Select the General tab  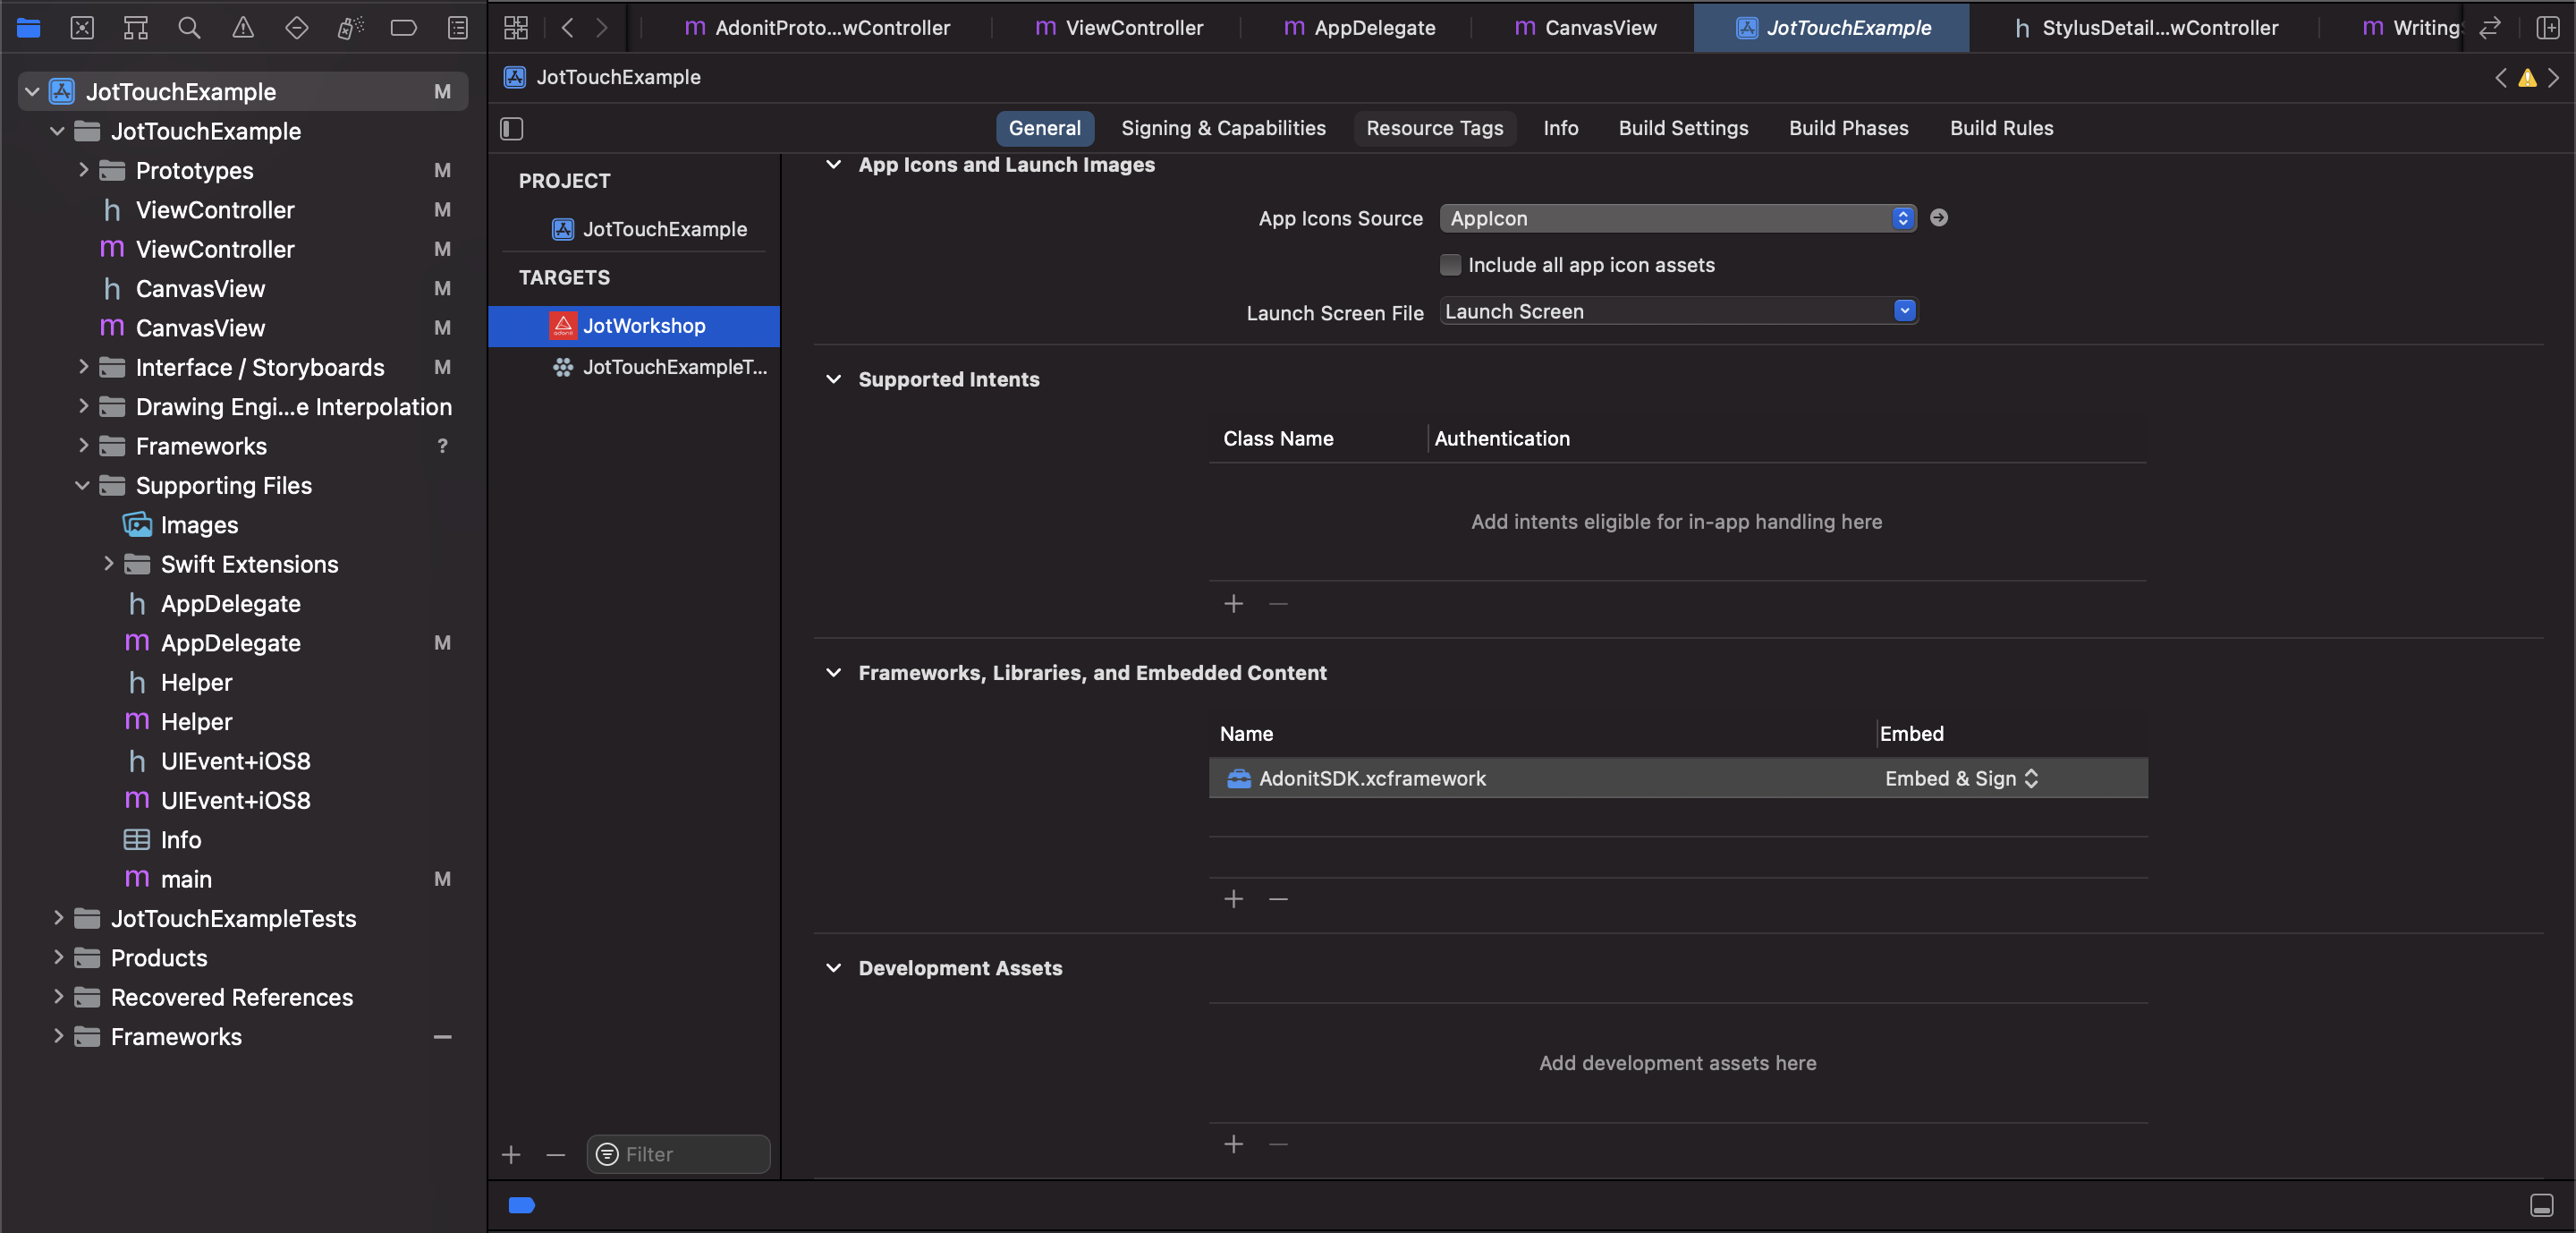[1044, 128]
